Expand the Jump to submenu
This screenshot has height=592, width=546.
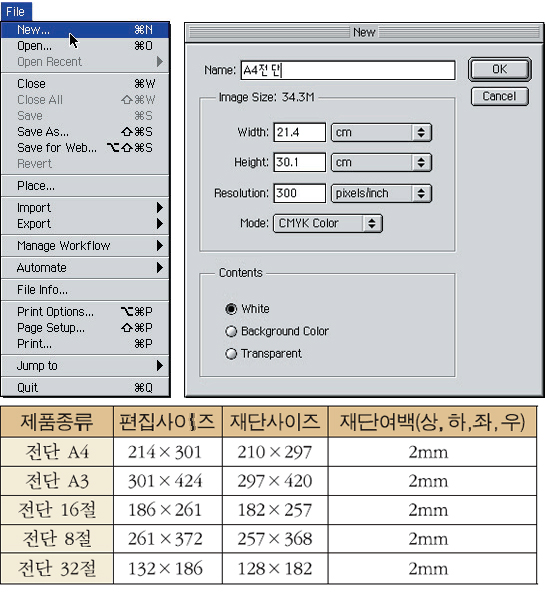coord(85,365)
